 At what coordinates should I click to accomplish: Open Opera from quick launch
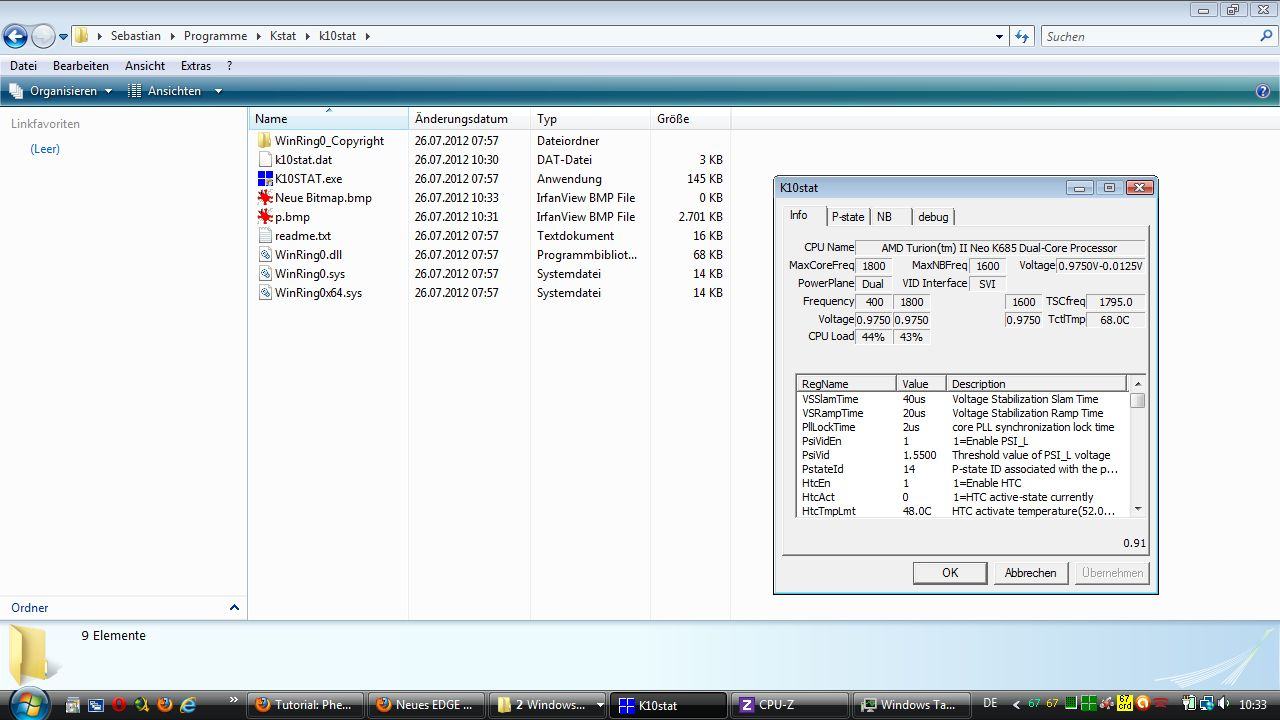click(x=119, y=705)
